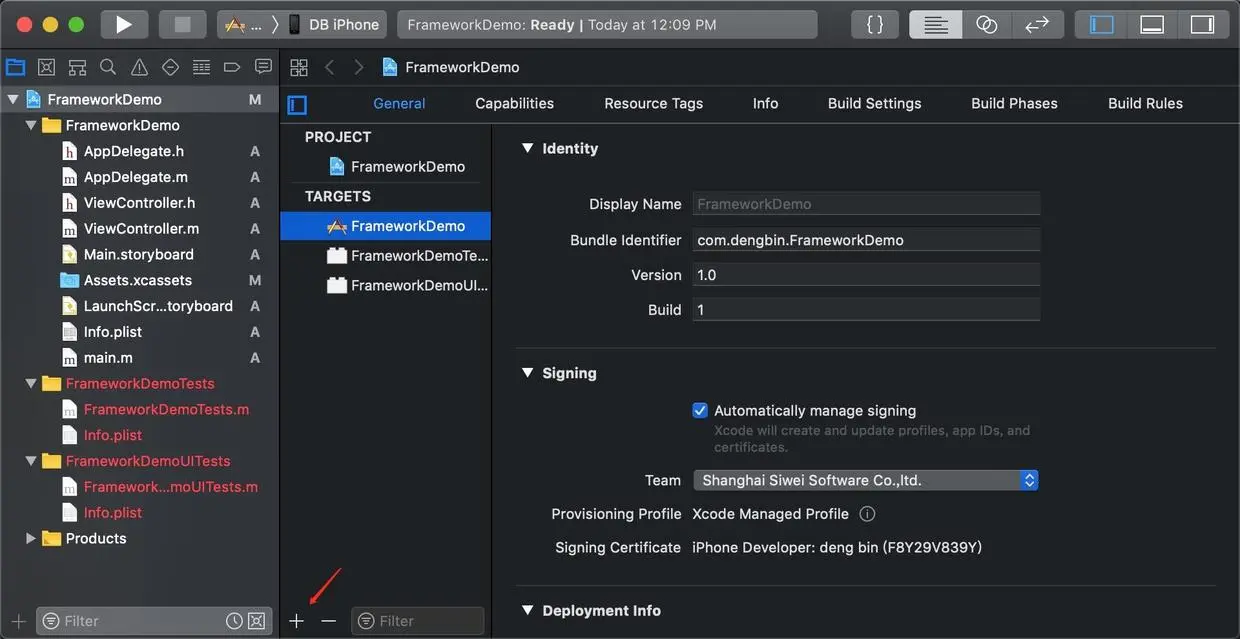Edit the Build number field

click(866, 310)
